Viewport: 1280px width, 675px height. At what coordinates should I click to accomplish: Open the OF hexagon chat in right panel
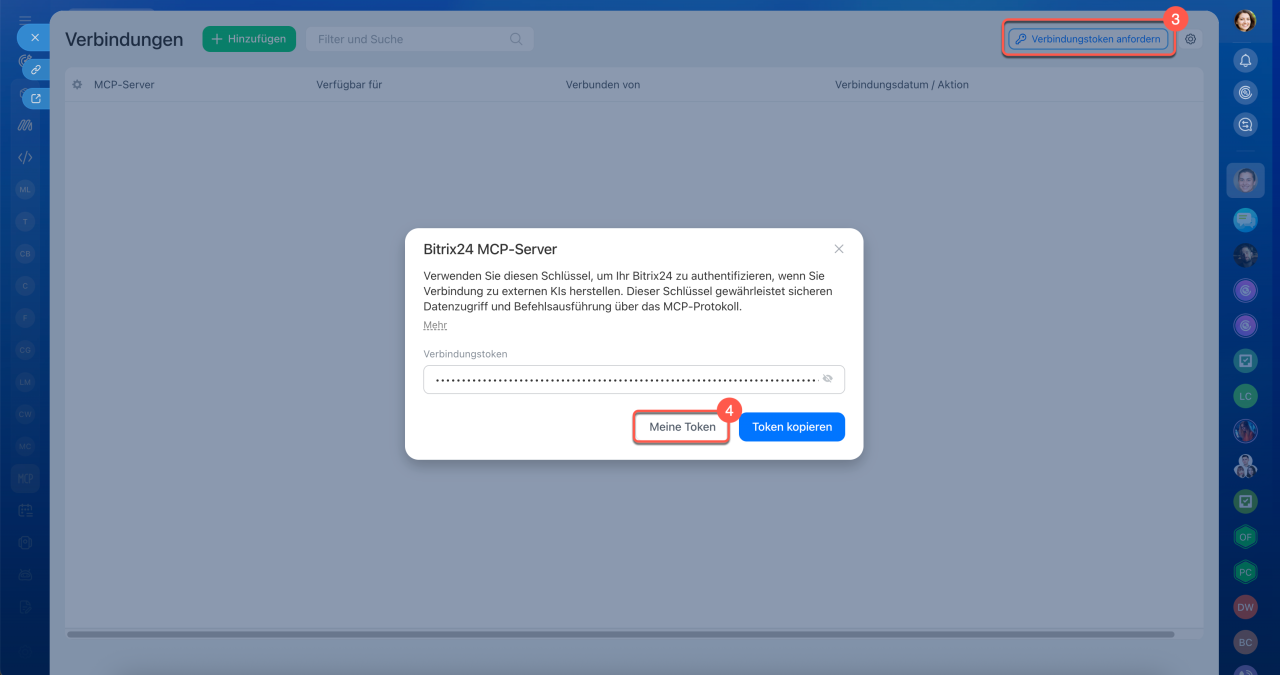(x=1245, y=537)
